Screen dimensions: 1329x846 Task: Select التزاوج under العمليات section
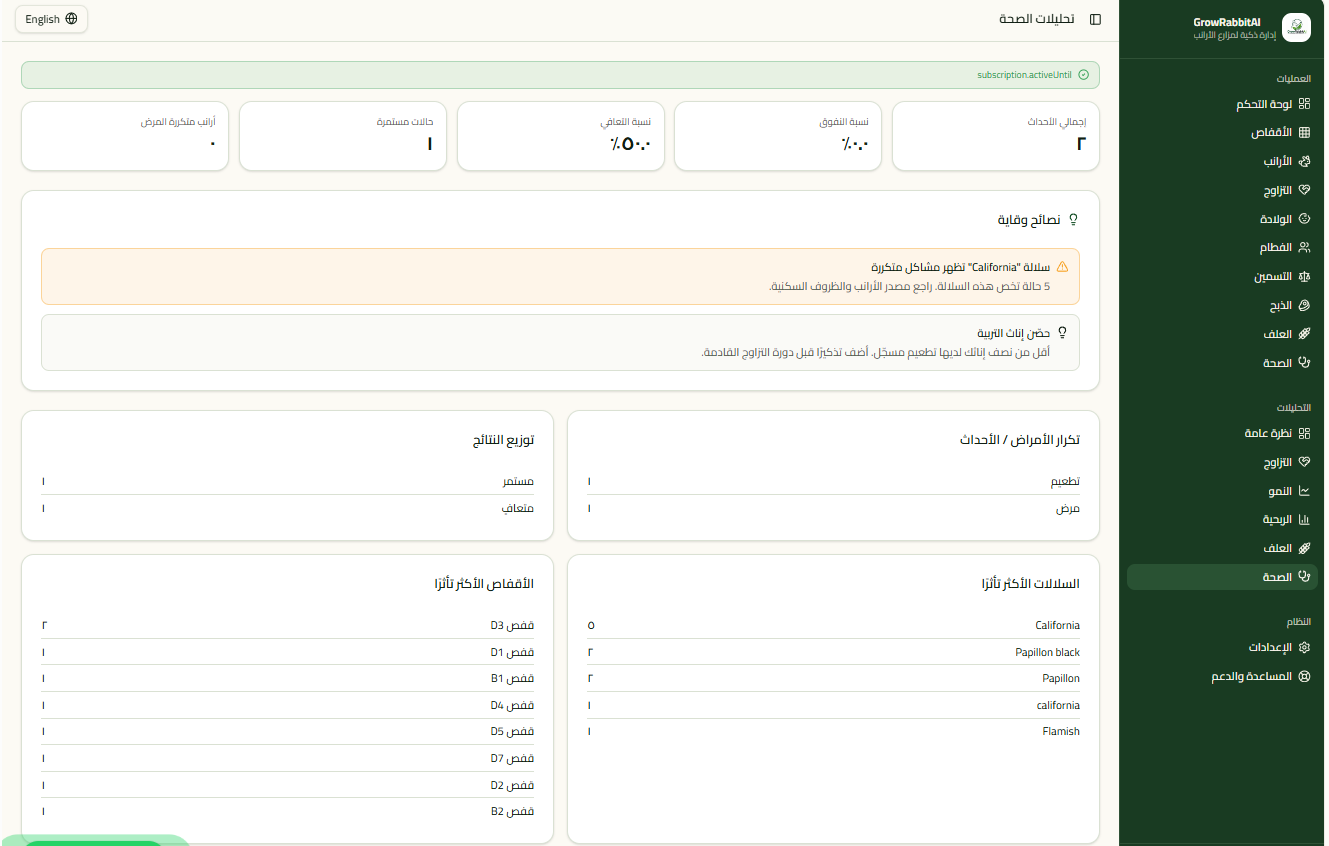click(x=1222, y=190)
